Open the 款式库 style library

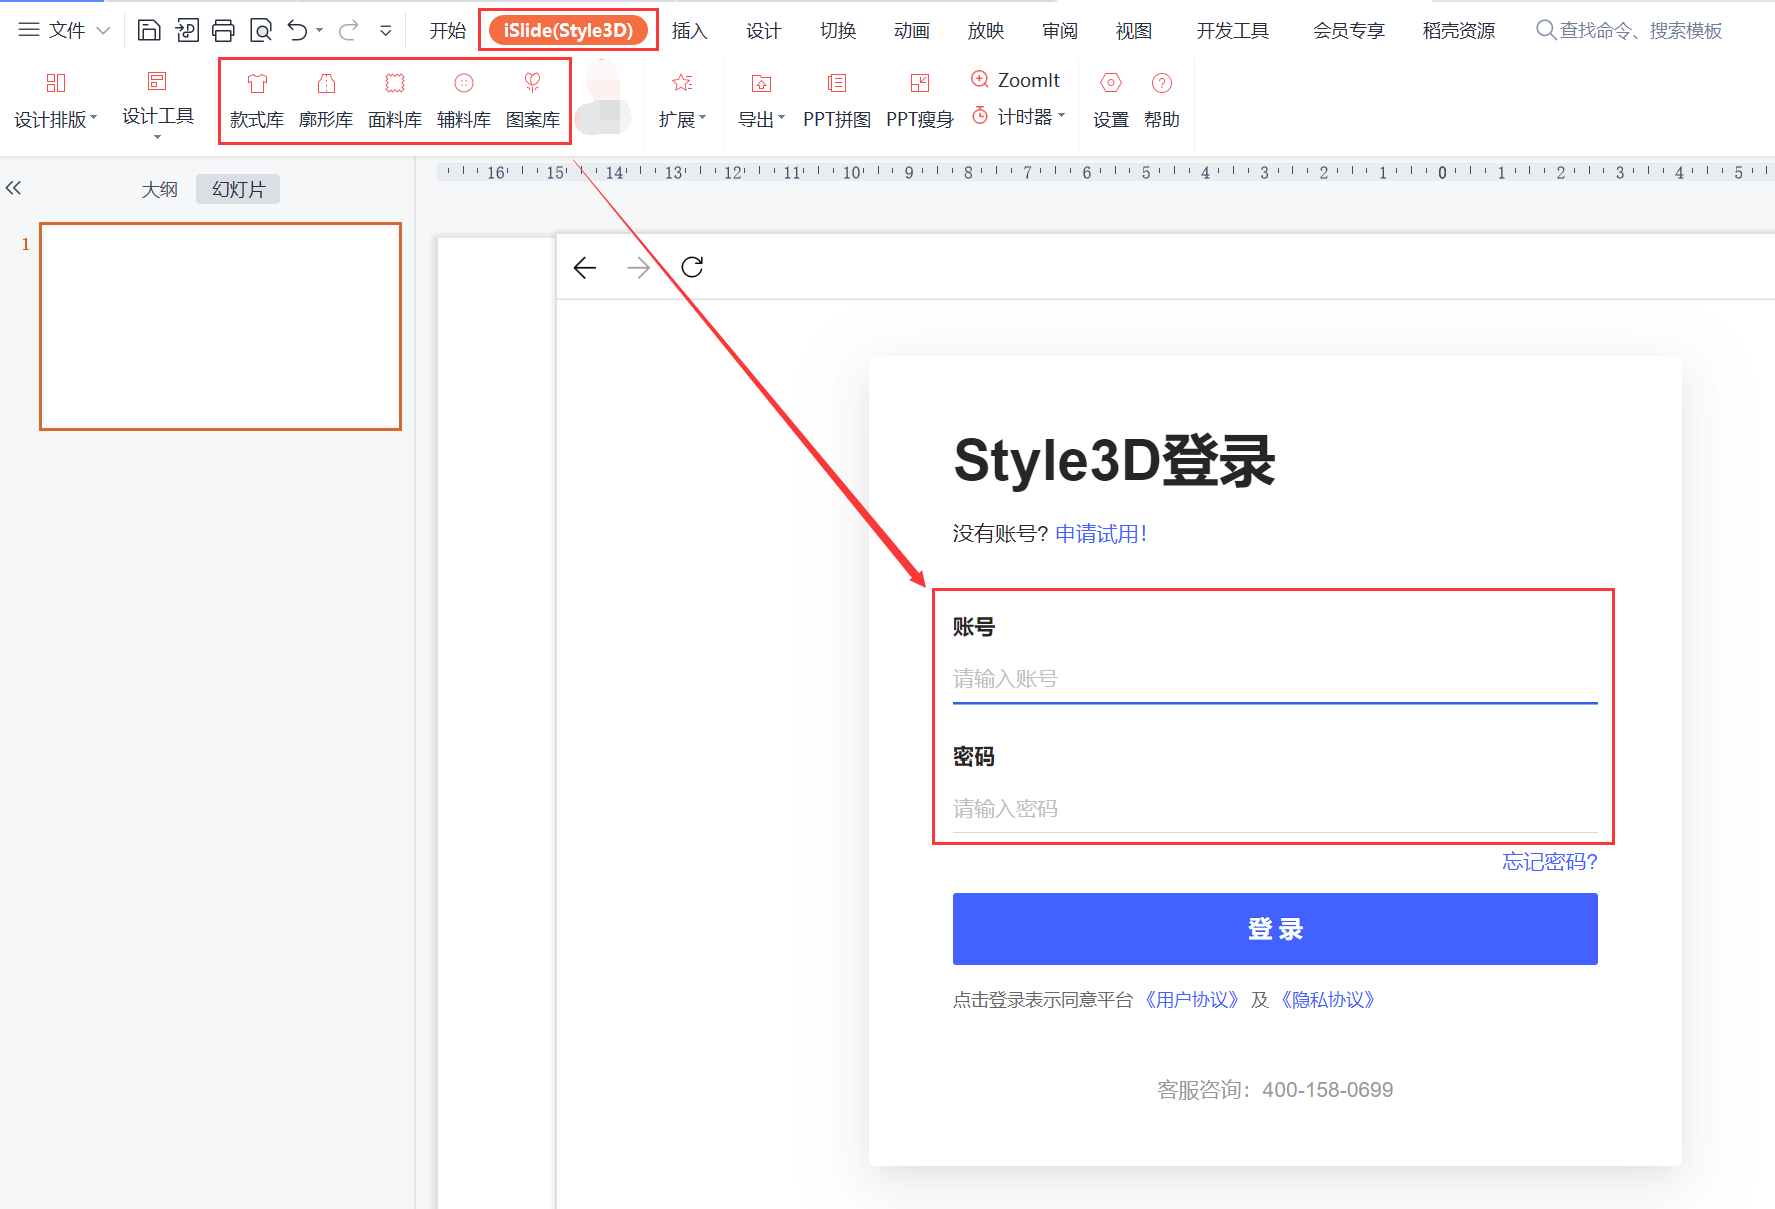pyautogui.click(x=257, y=101)
